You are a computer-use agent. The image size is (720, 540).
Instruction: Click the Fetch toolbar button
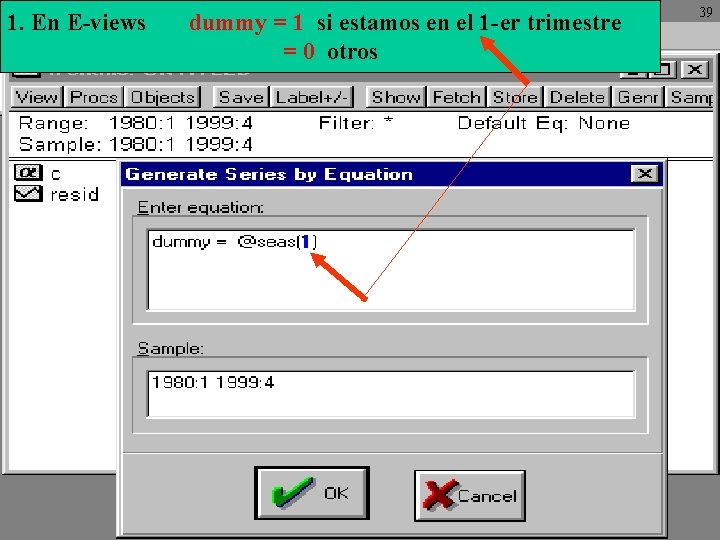click(456, 97)
